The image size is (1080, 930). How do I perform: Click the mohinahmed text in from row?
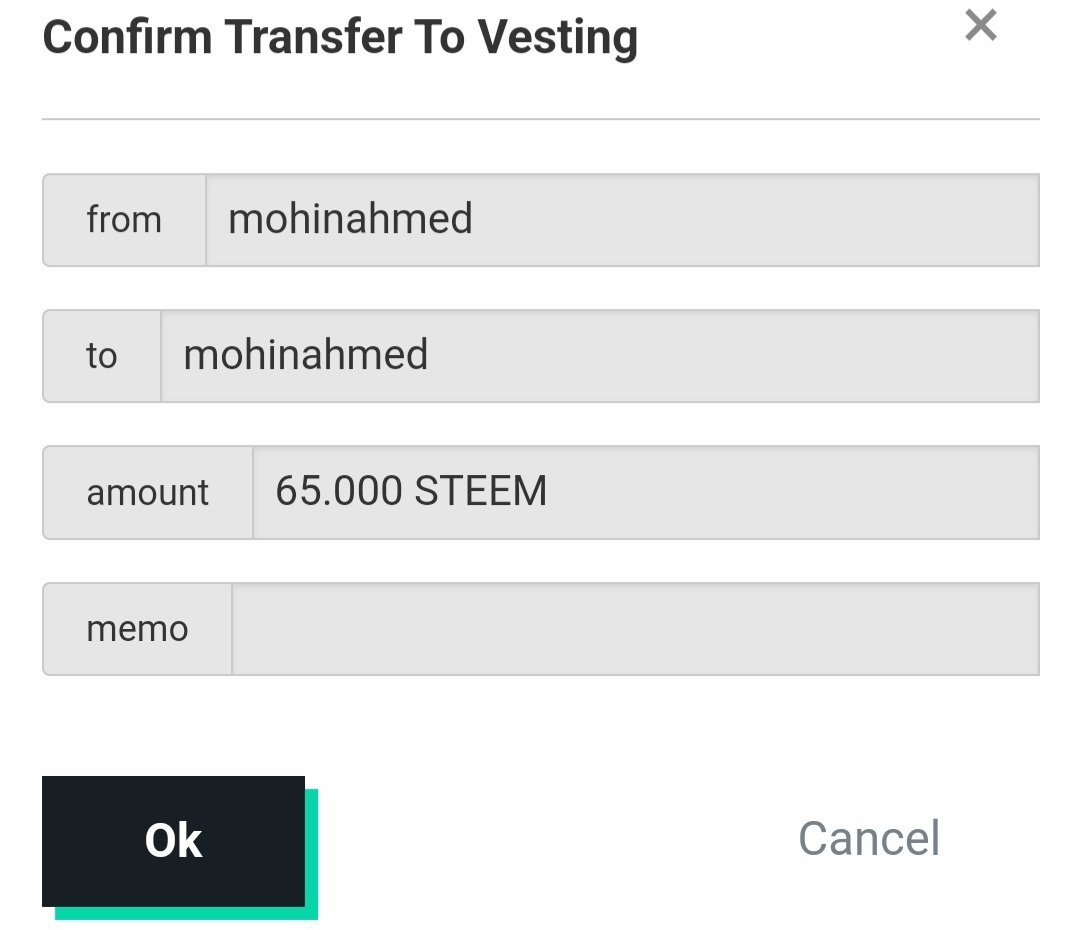click(350, 218)
